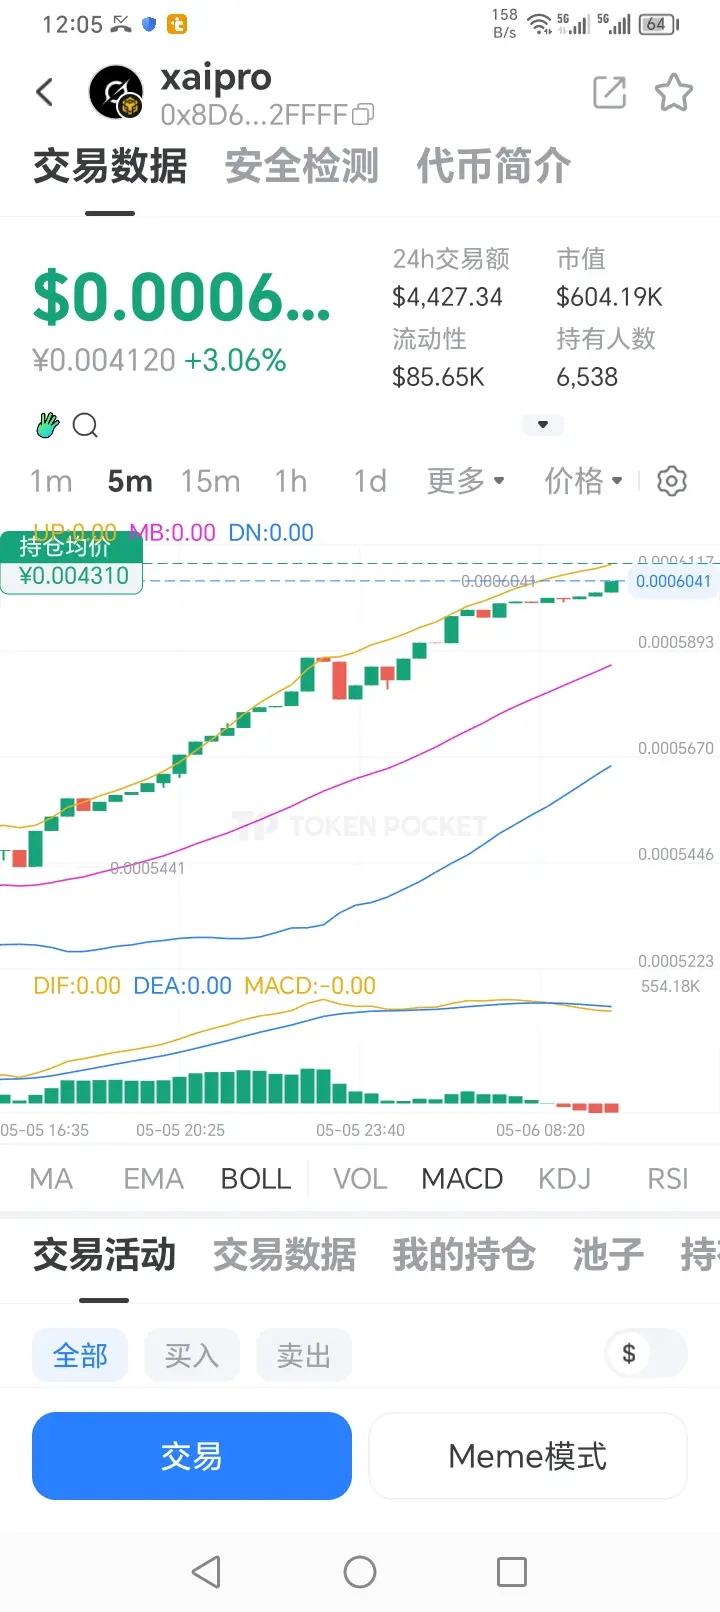Collapse the stats with the small down arrow
The height and width of the screenshot is (1612, 720).
[543, 424]
